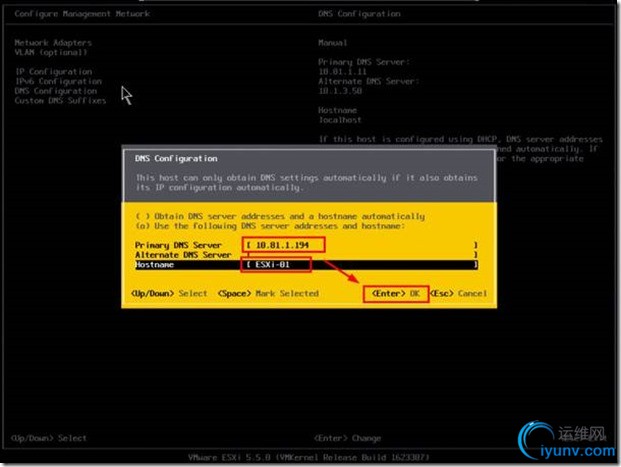Click the <Space> Mark Selected hint
The image size is (621, 467).
[x=269, y=294]
